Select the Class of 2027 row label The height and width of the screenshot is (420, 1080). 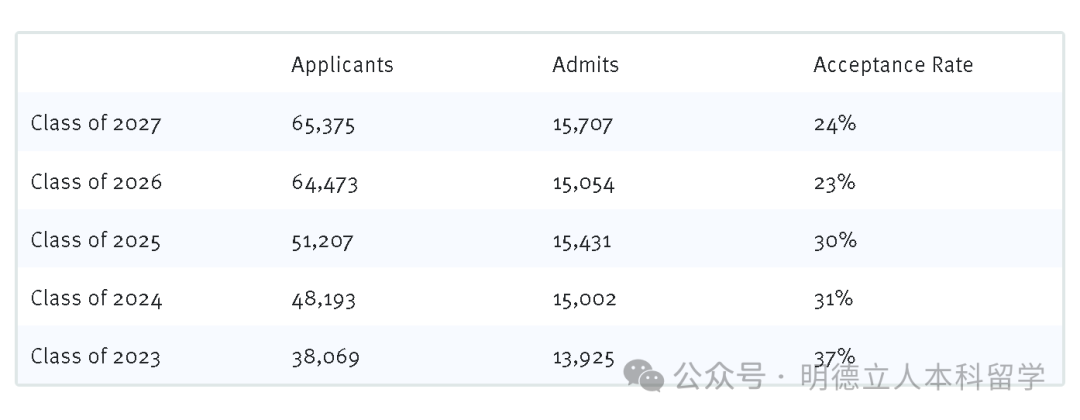[x=96, y=124]
